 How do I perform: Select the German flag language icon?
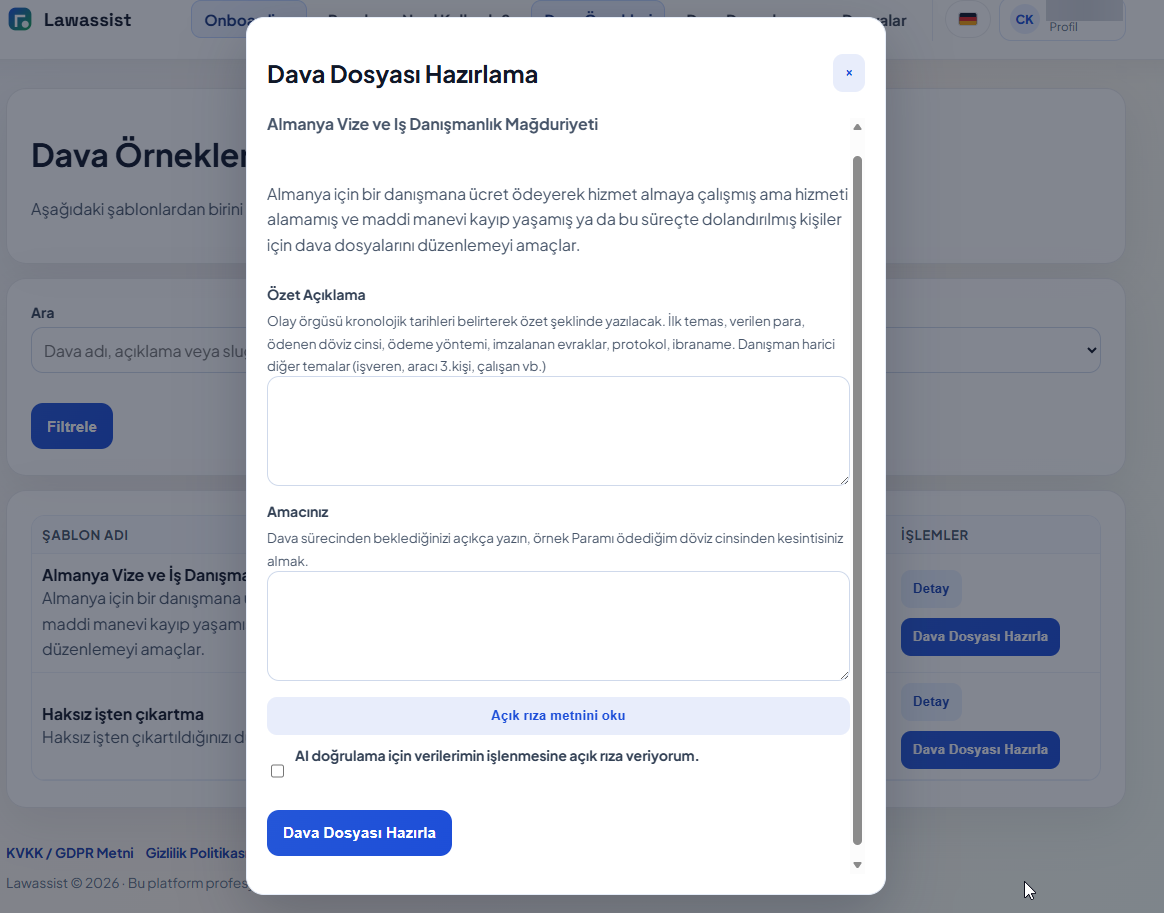(x=967, y=19)
